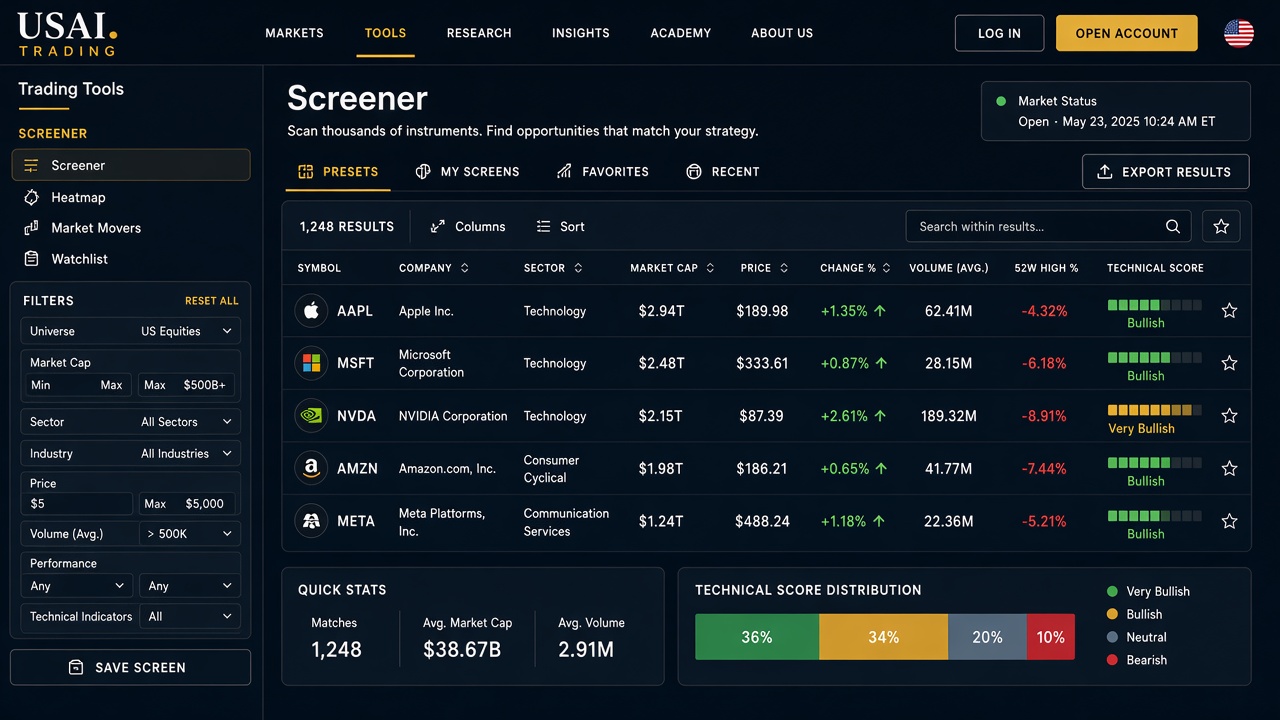Sort by Market Cap column header
The image size is (1280, 720).
click(672, 268)
